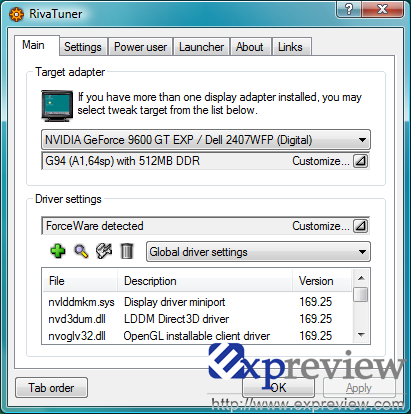Click the driver list scrollbar thumb
Image resolution: width=411 pixels, height=414 pixels.
(361, 295)
